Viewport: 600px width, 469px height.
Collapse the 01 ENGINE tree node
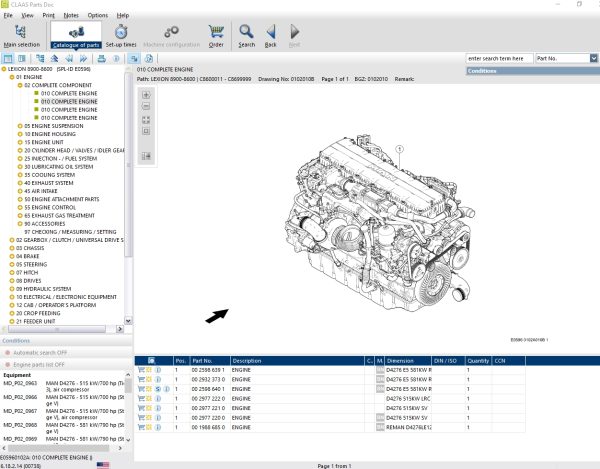tap(11, 76)
